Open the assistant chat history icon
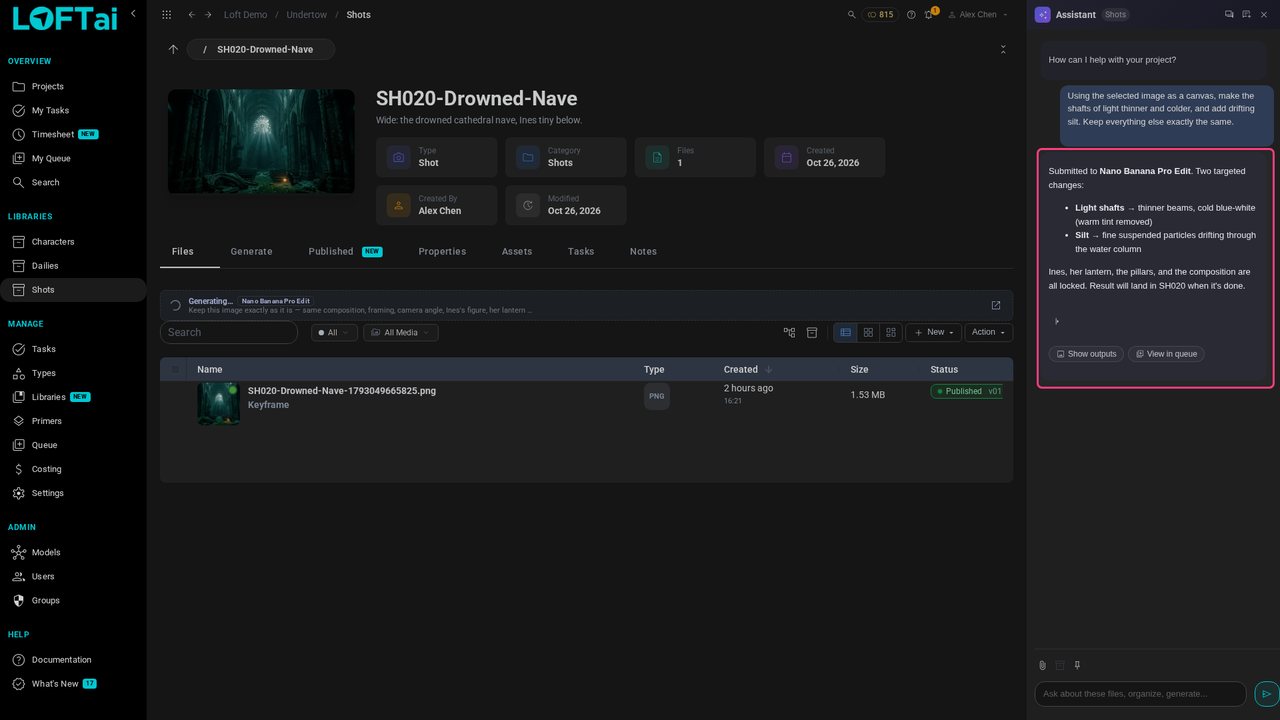1280x720 pixels. 1229,15
